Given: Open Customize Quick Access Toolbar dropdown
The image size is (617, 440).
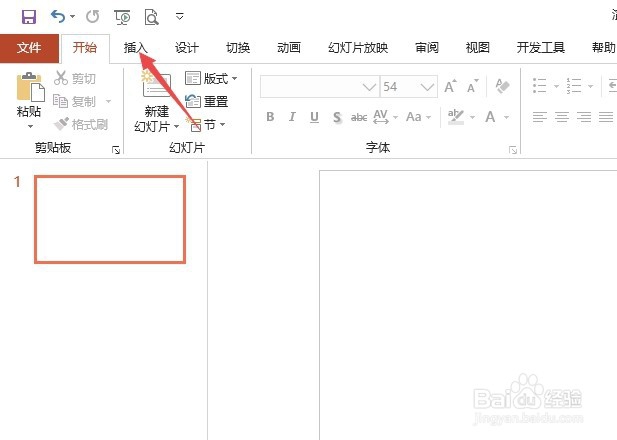Looking at the screenshot, I should point(180,17).
